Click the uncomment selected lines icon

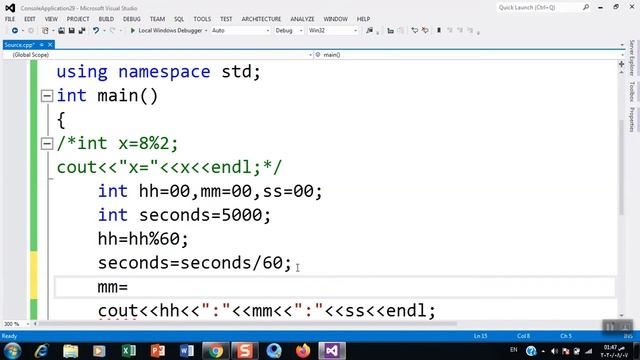(425, 31)
